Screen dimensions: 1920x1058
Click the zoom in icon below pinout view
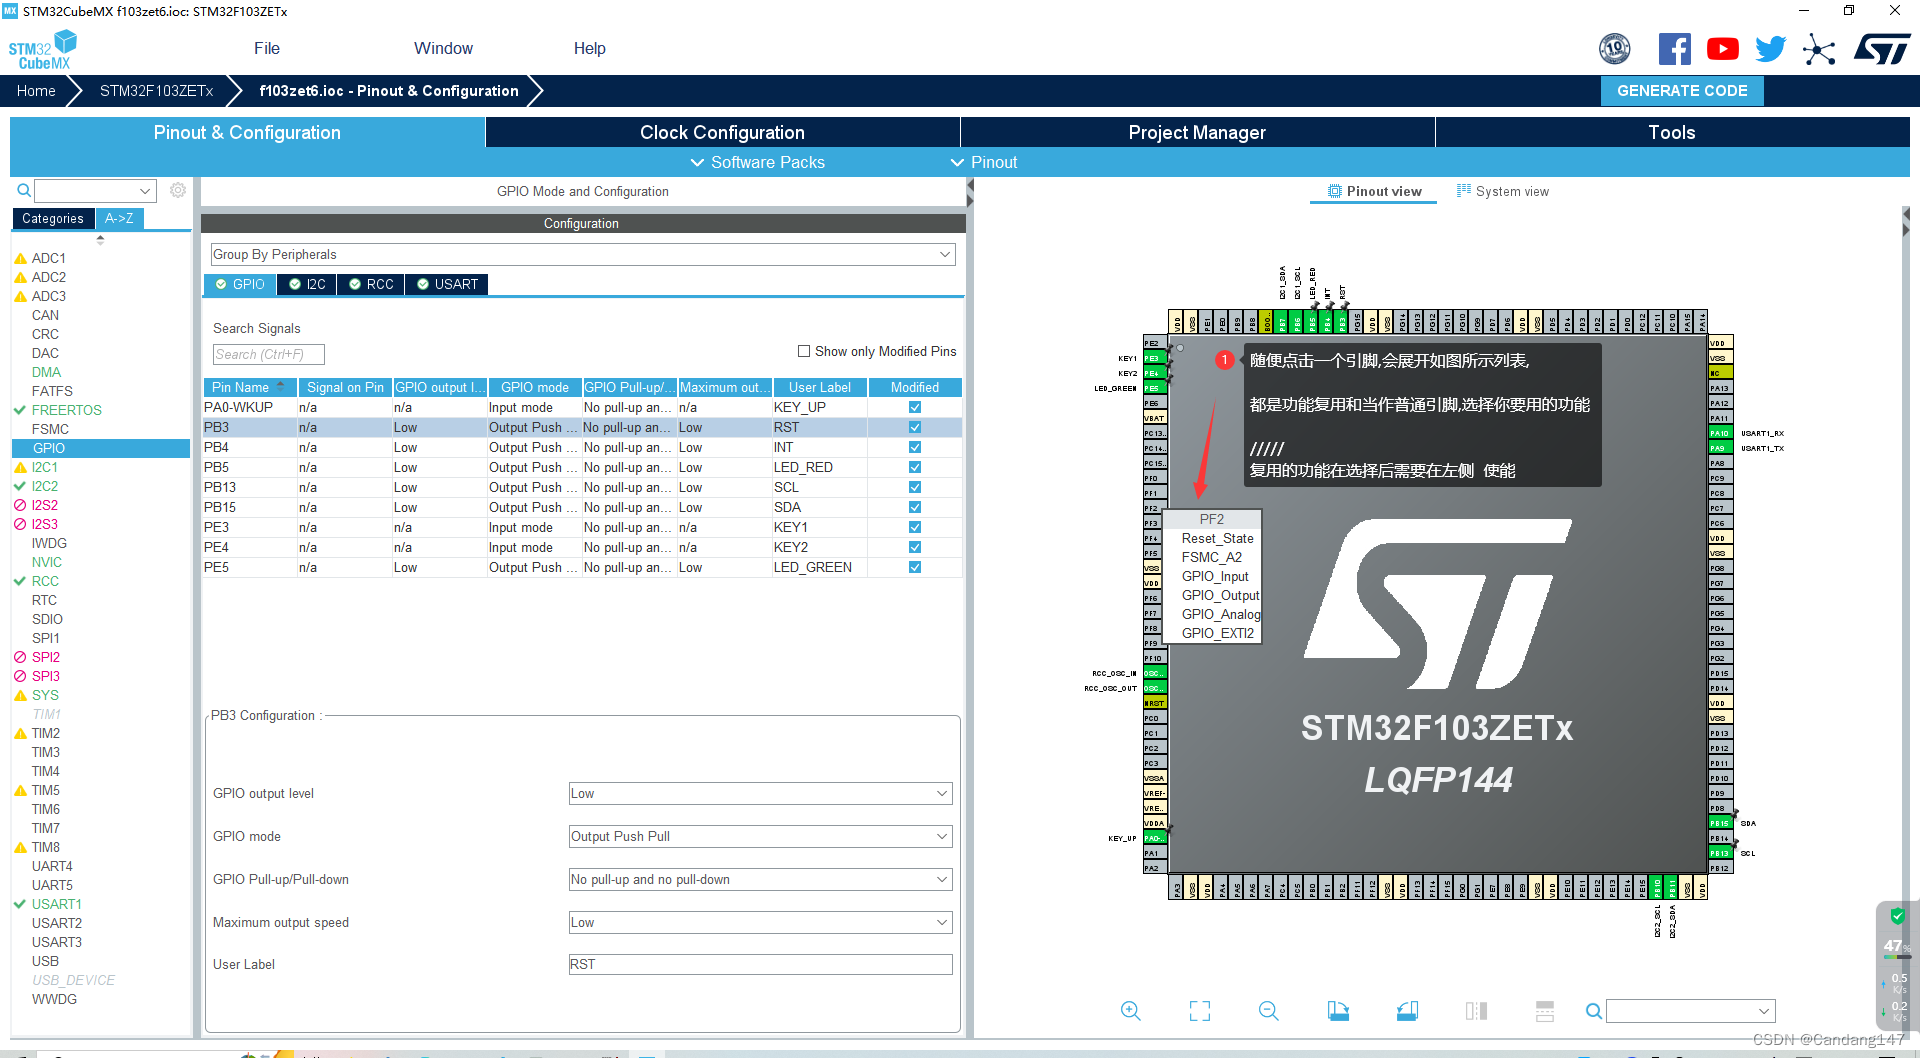[x=1131, y=1011]
